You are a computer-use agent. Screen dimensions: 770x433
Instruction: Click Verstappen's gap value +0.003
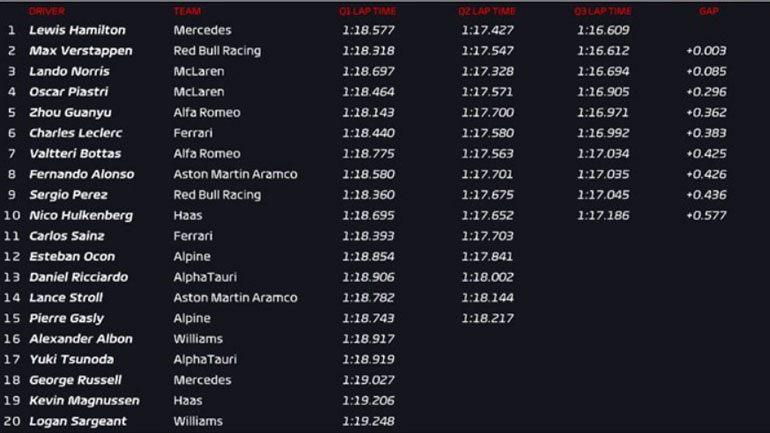[x=706, y=50]
